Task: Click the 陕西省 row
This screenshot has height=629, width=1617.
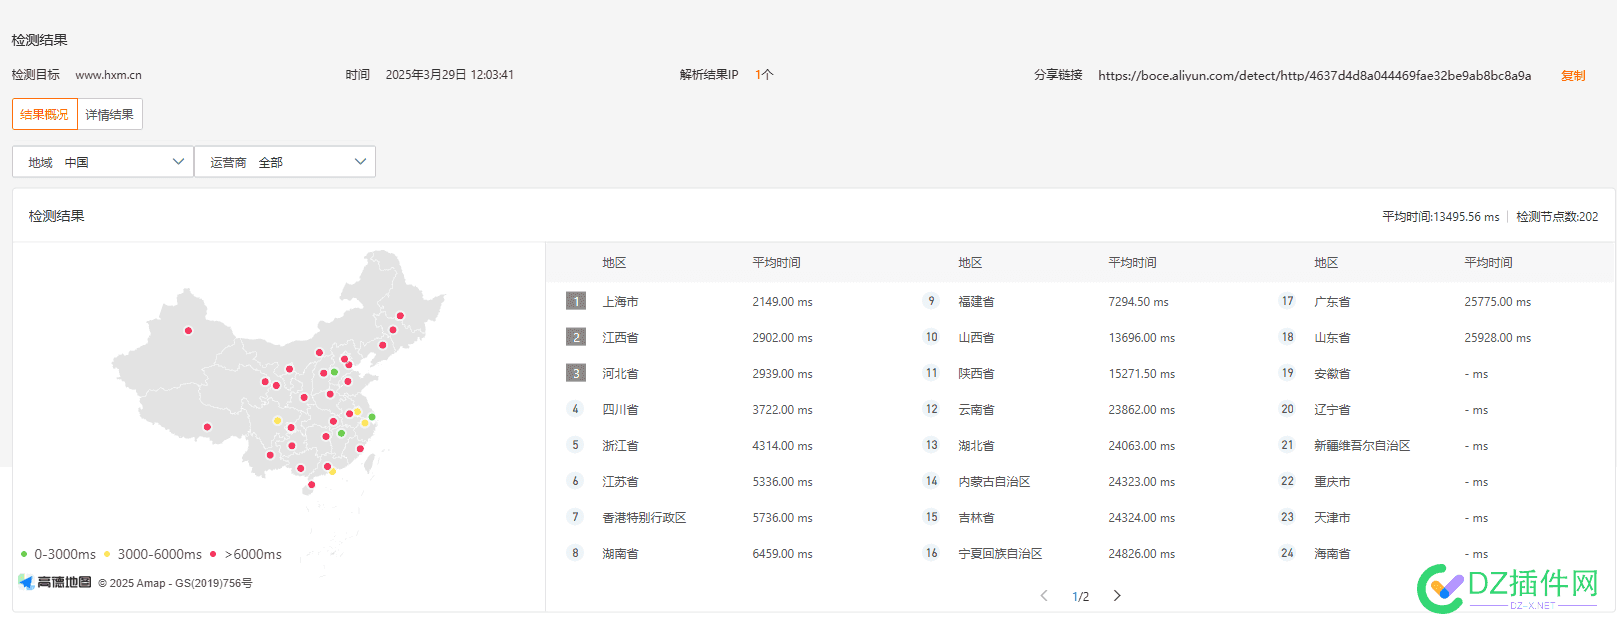Action: pyautogui.click(x=1080, y=373)
